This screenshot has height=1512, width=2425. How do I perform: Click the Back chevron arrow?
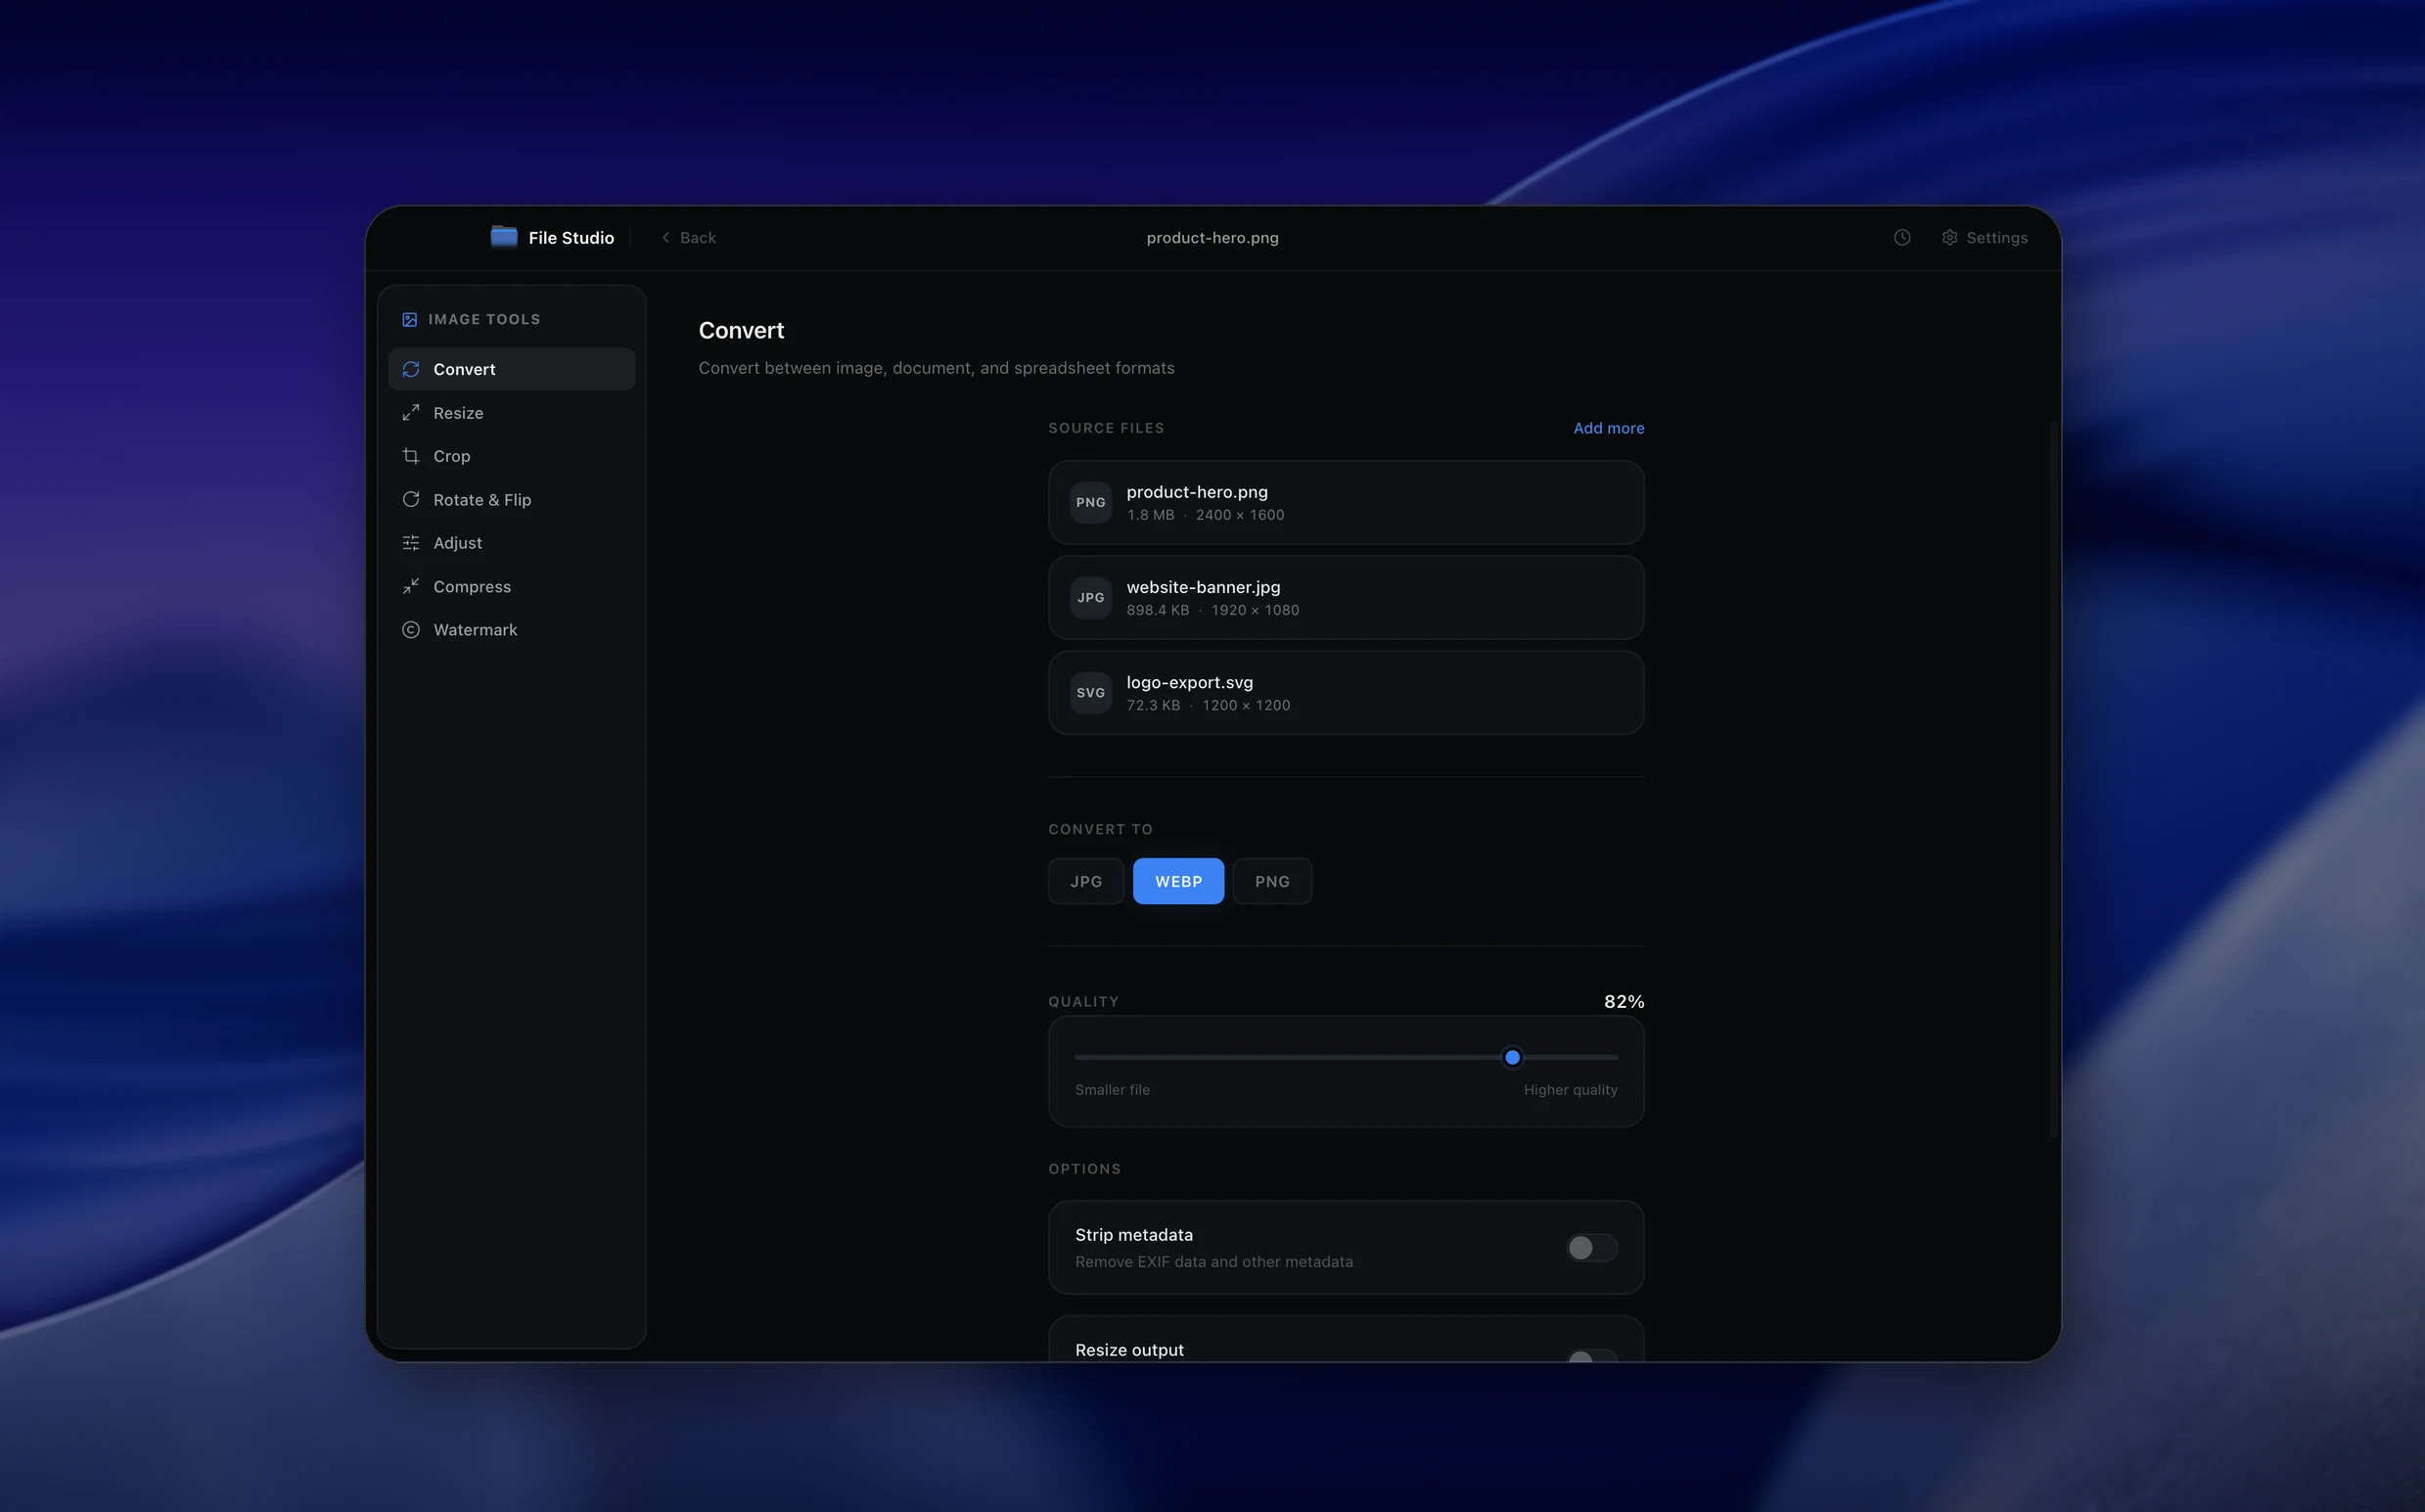(666, 237)
